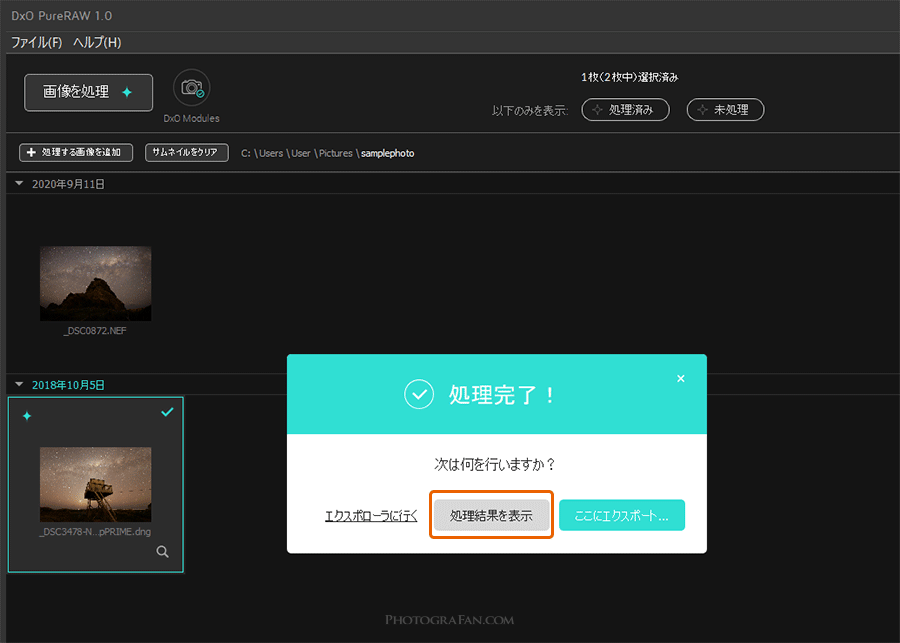Close the 処理完了 dialog with the X
Image resolution: width=900 pixels, height=643 pixels.
[681, 378]
